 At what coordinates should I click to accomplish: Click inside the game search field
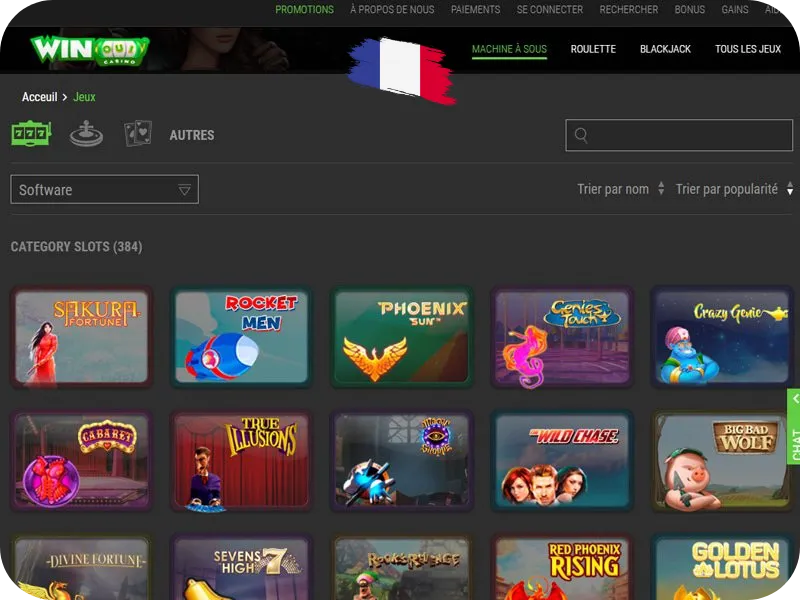(x=679, y=135)
